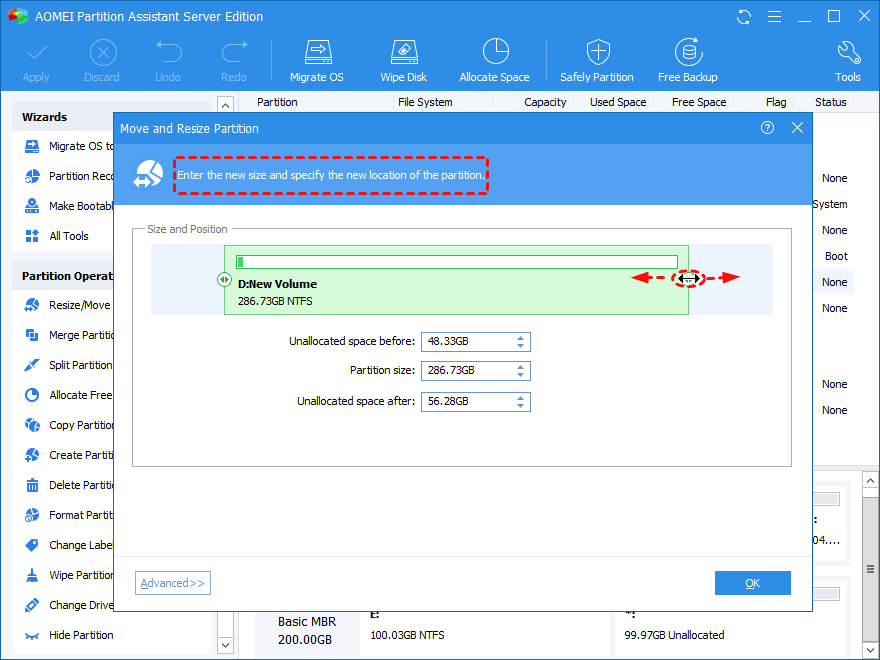Click the Redo arrow icon
The width and height of the screenshot is (880, 660).
[234, 52]
